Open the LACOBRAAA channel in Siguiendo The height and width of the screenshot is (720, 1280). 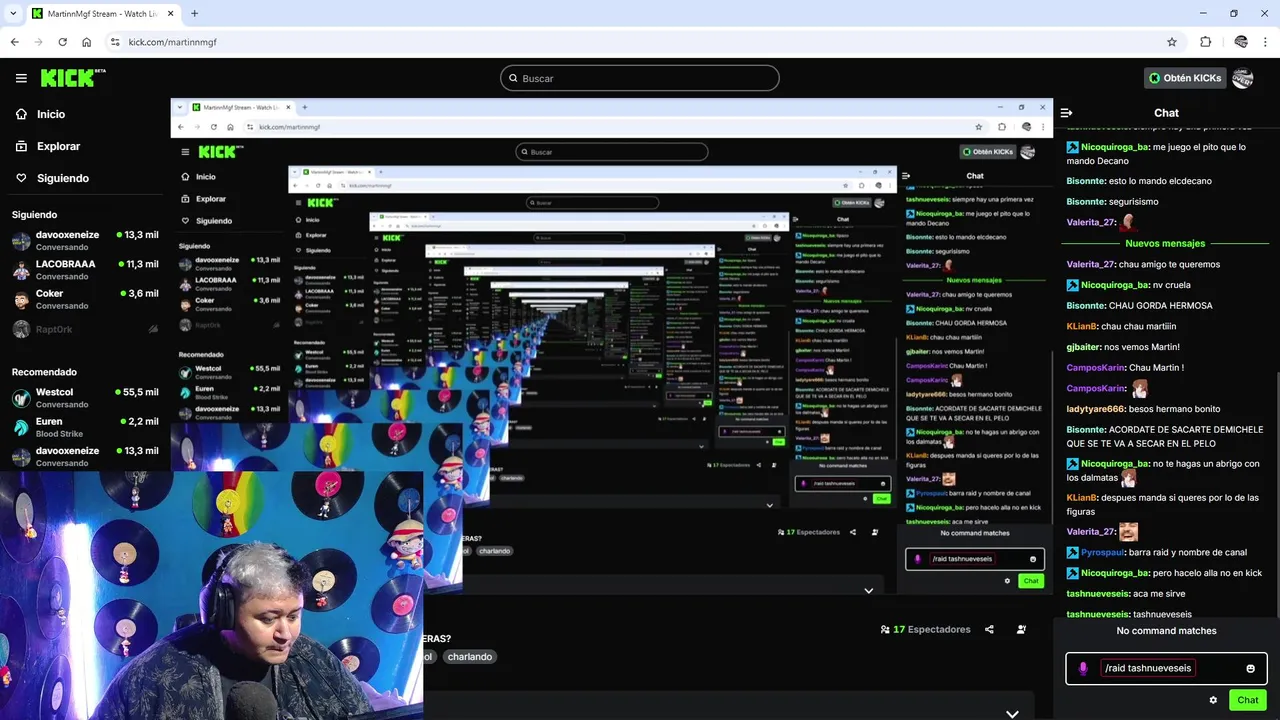(85, 269)
